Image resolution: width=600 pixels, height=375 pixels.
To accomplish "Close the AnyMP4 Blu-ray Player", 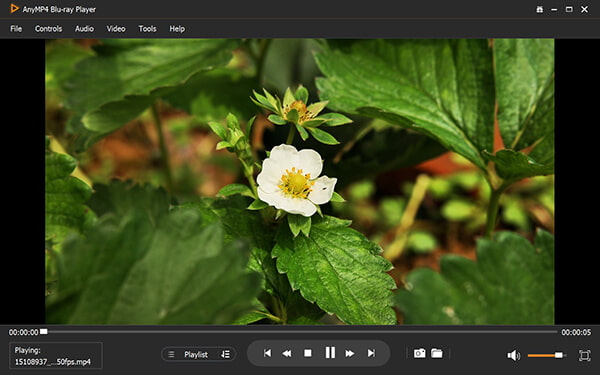I will coord(584,10).
